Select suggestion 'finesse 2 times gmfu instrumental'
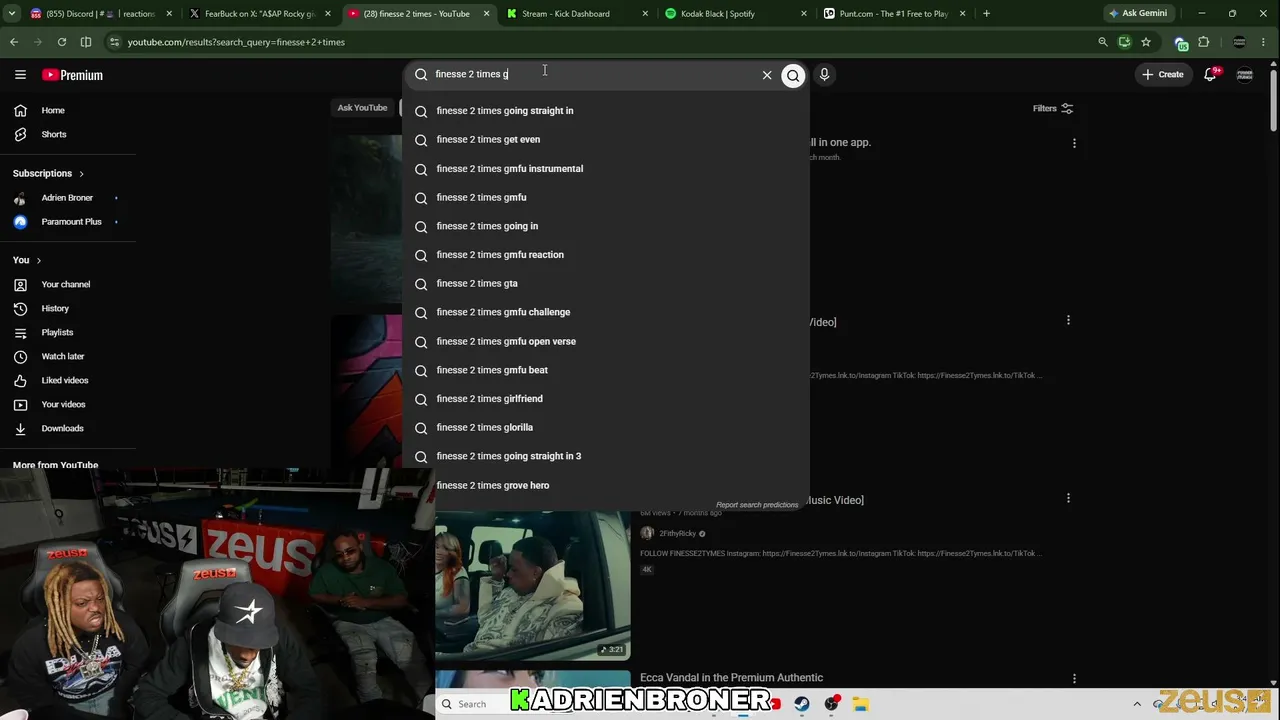Viewport: 1280px width, 720px height. click(606, 169)
